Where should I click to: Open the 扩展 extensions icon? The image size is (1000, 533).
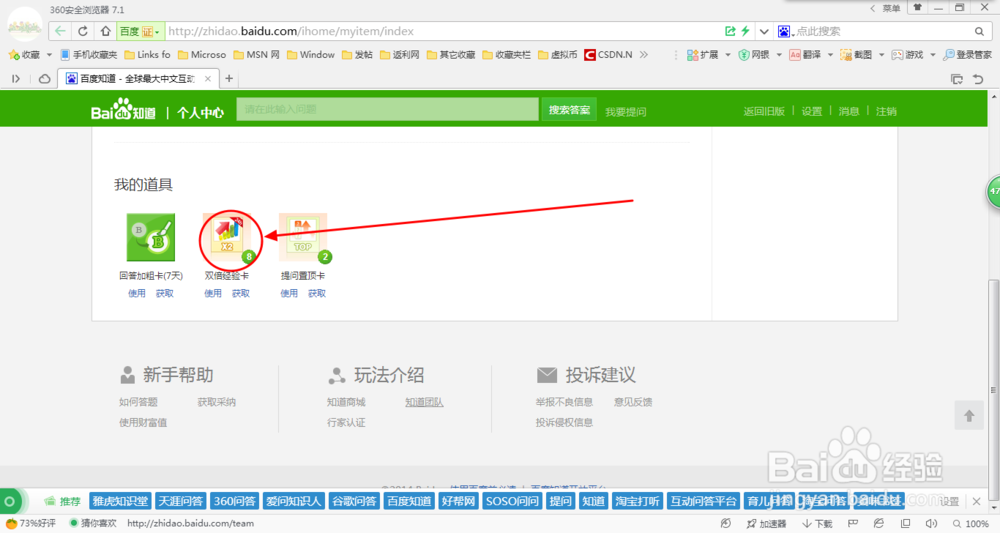(x=702, y=55)
